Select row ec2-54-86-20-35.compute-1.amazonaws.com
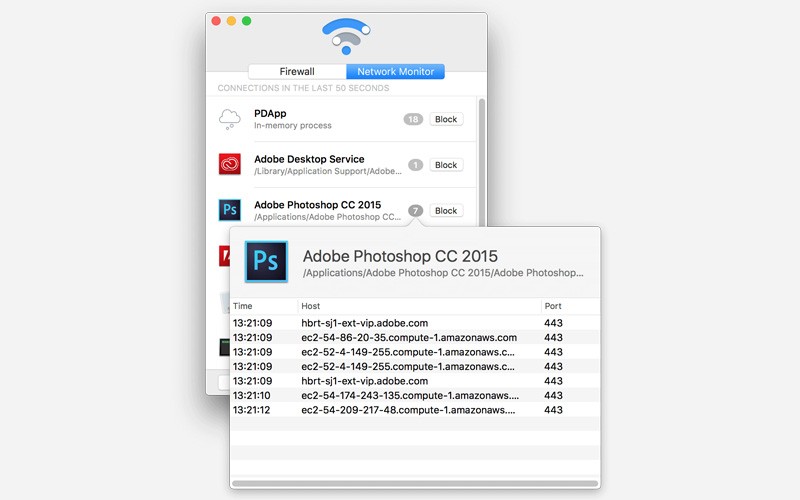This screenshot has height=500, width=800. click(415, 337)
